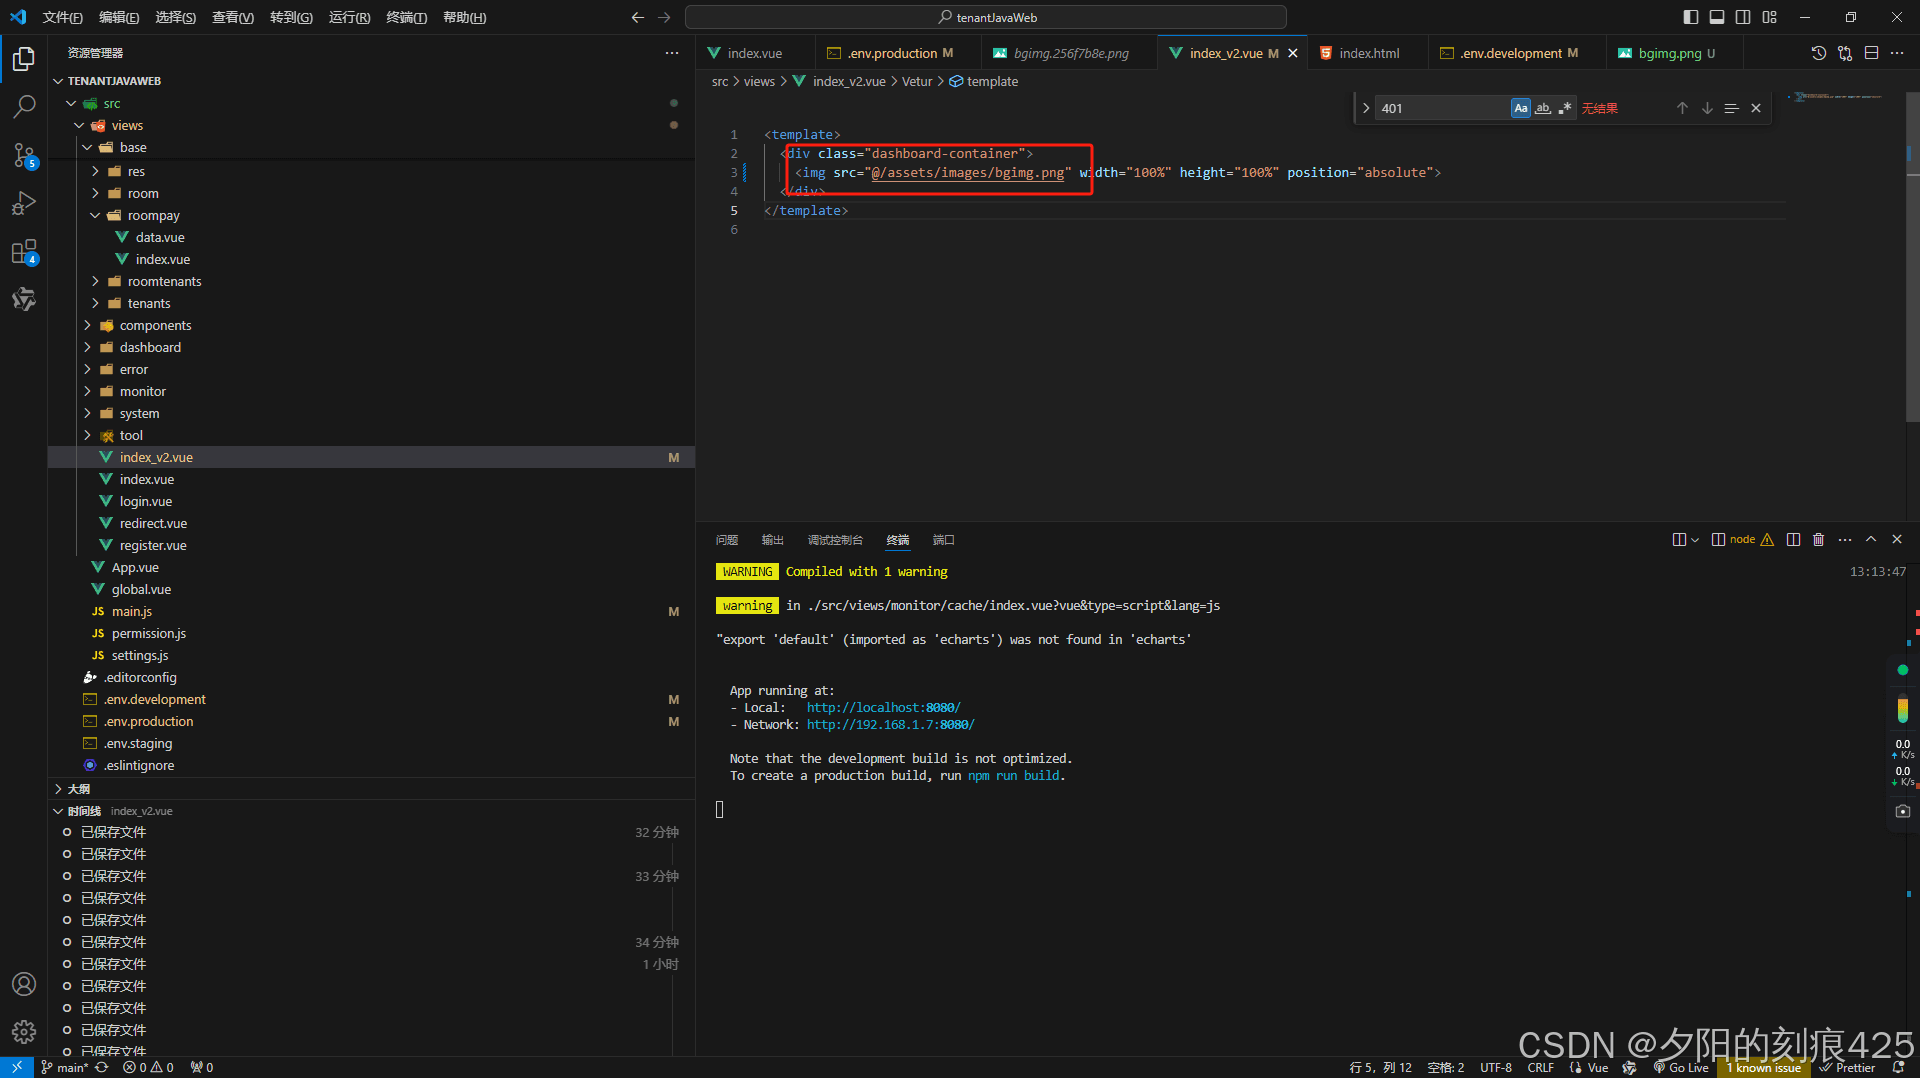The image size is (1920, 1078).
Task: Kill terminal with the trash icon
Action: click(1818, 540)
